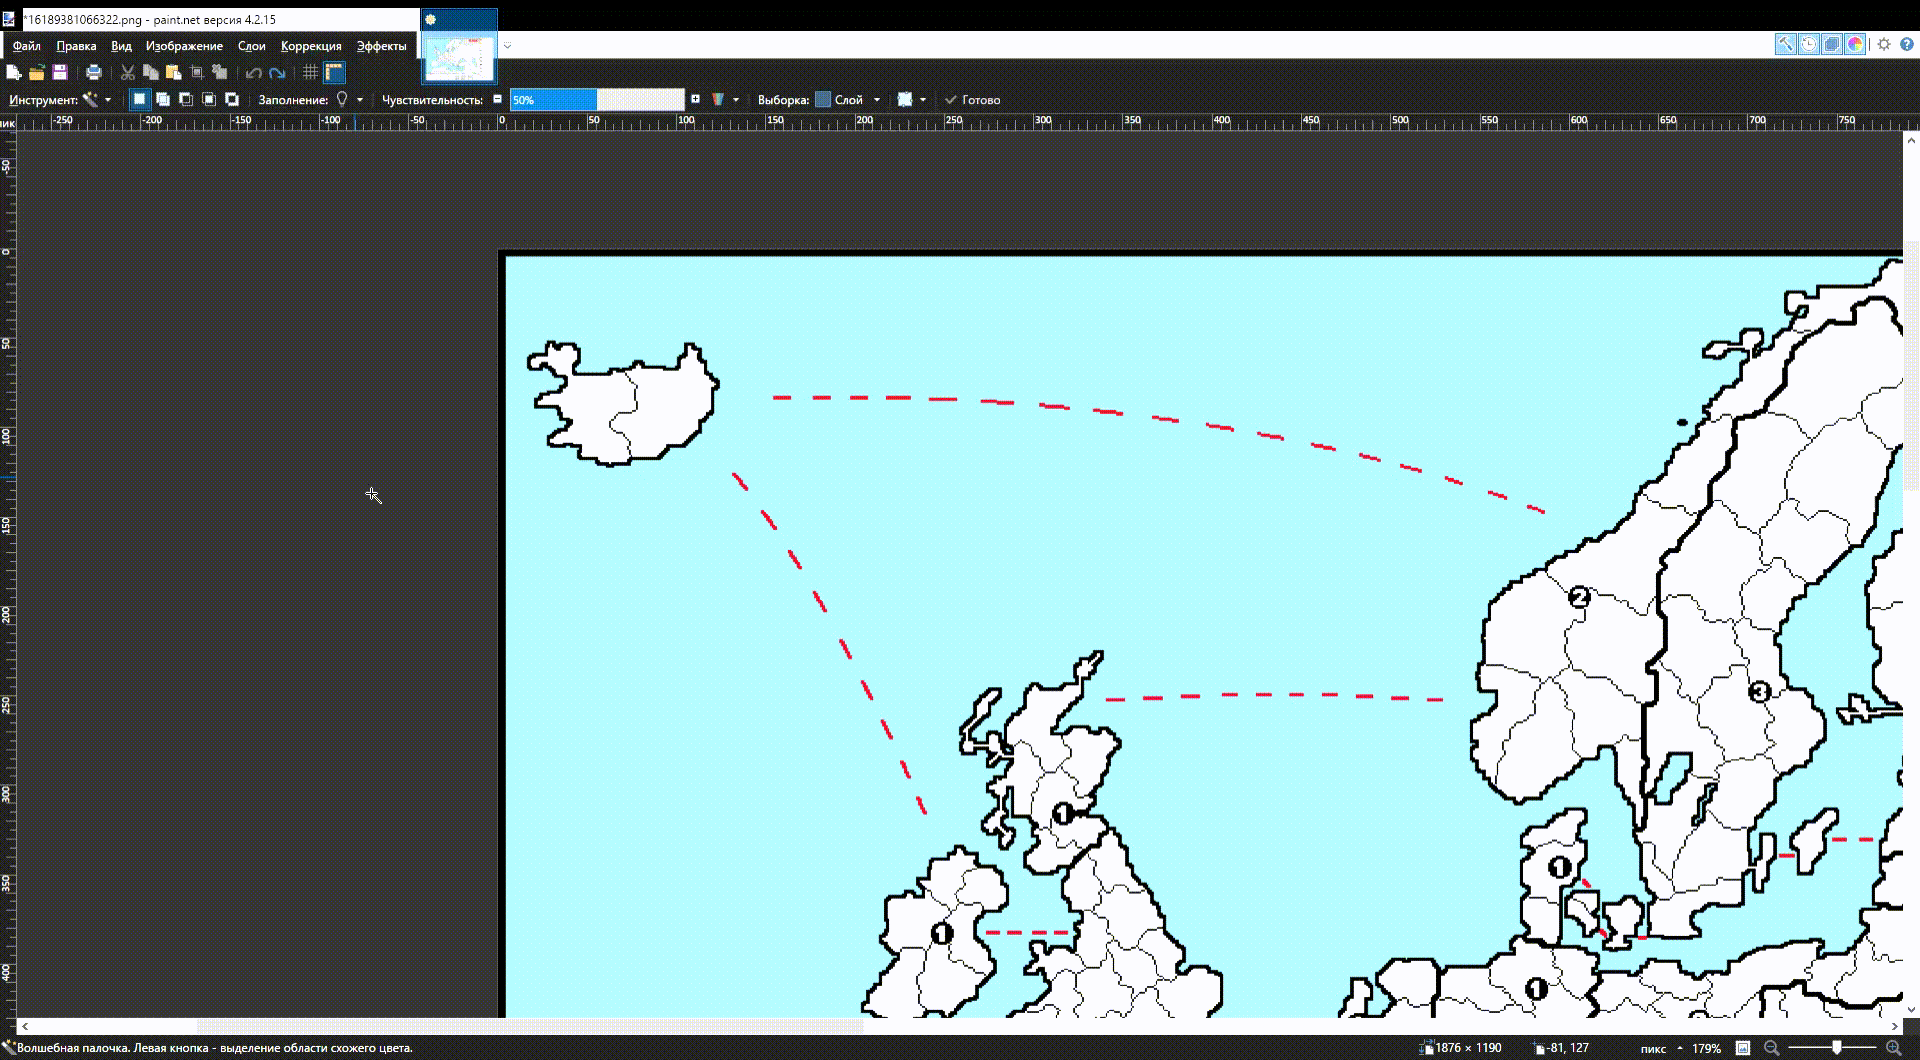Screen dimensions: 1920x1060
Task: Paste from clipboard with Paste icon
Action: coord(173,72)
